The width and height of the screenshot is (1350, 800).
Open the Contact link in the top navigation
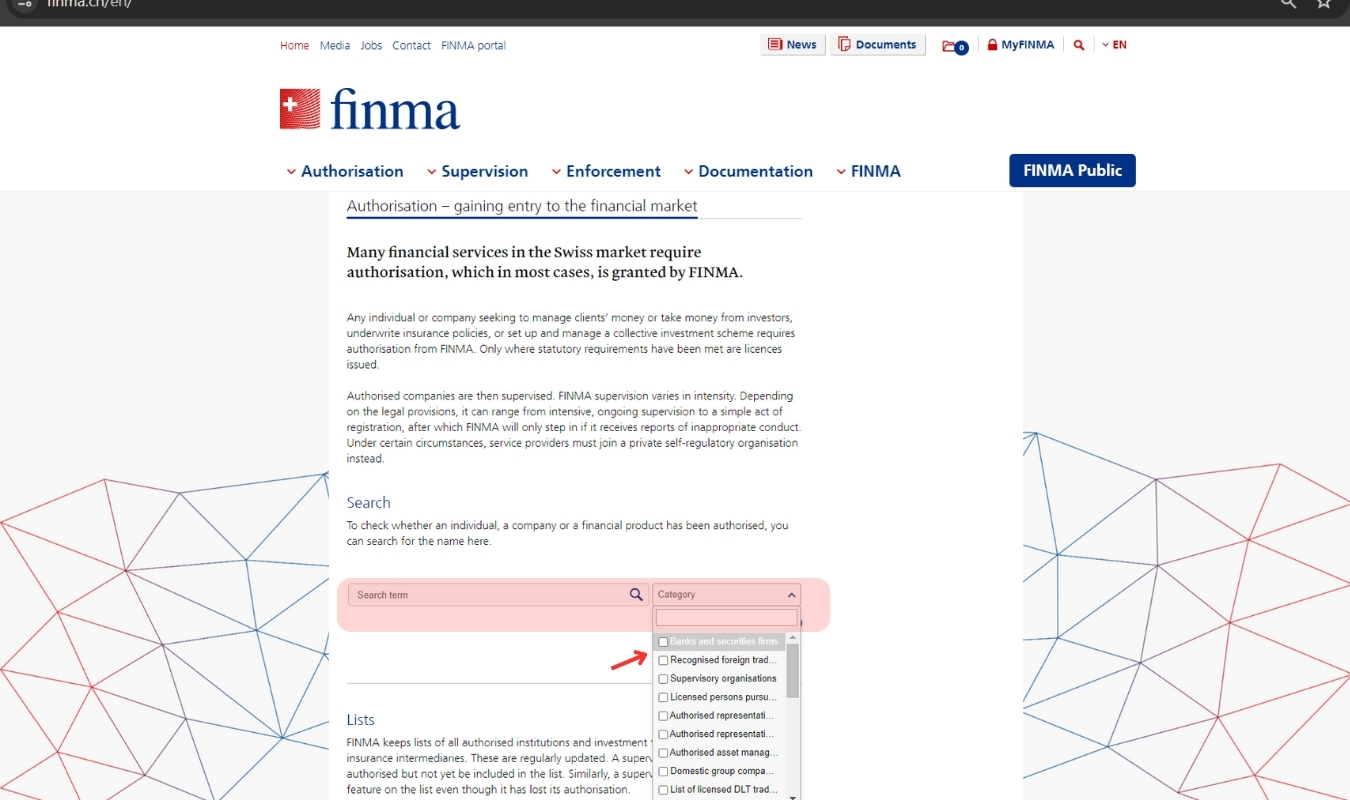coord(411,45)
